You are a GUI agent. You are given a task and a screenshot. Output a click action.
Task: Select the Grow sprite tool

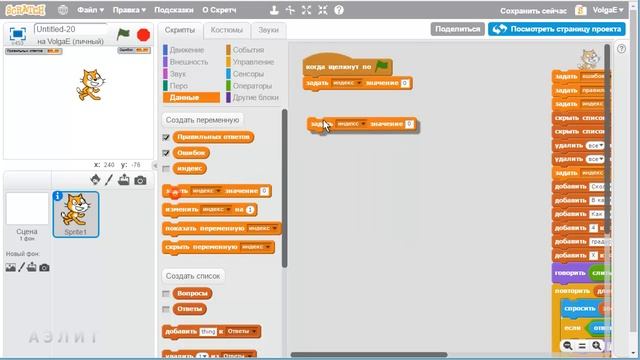(x=306, y=10)
